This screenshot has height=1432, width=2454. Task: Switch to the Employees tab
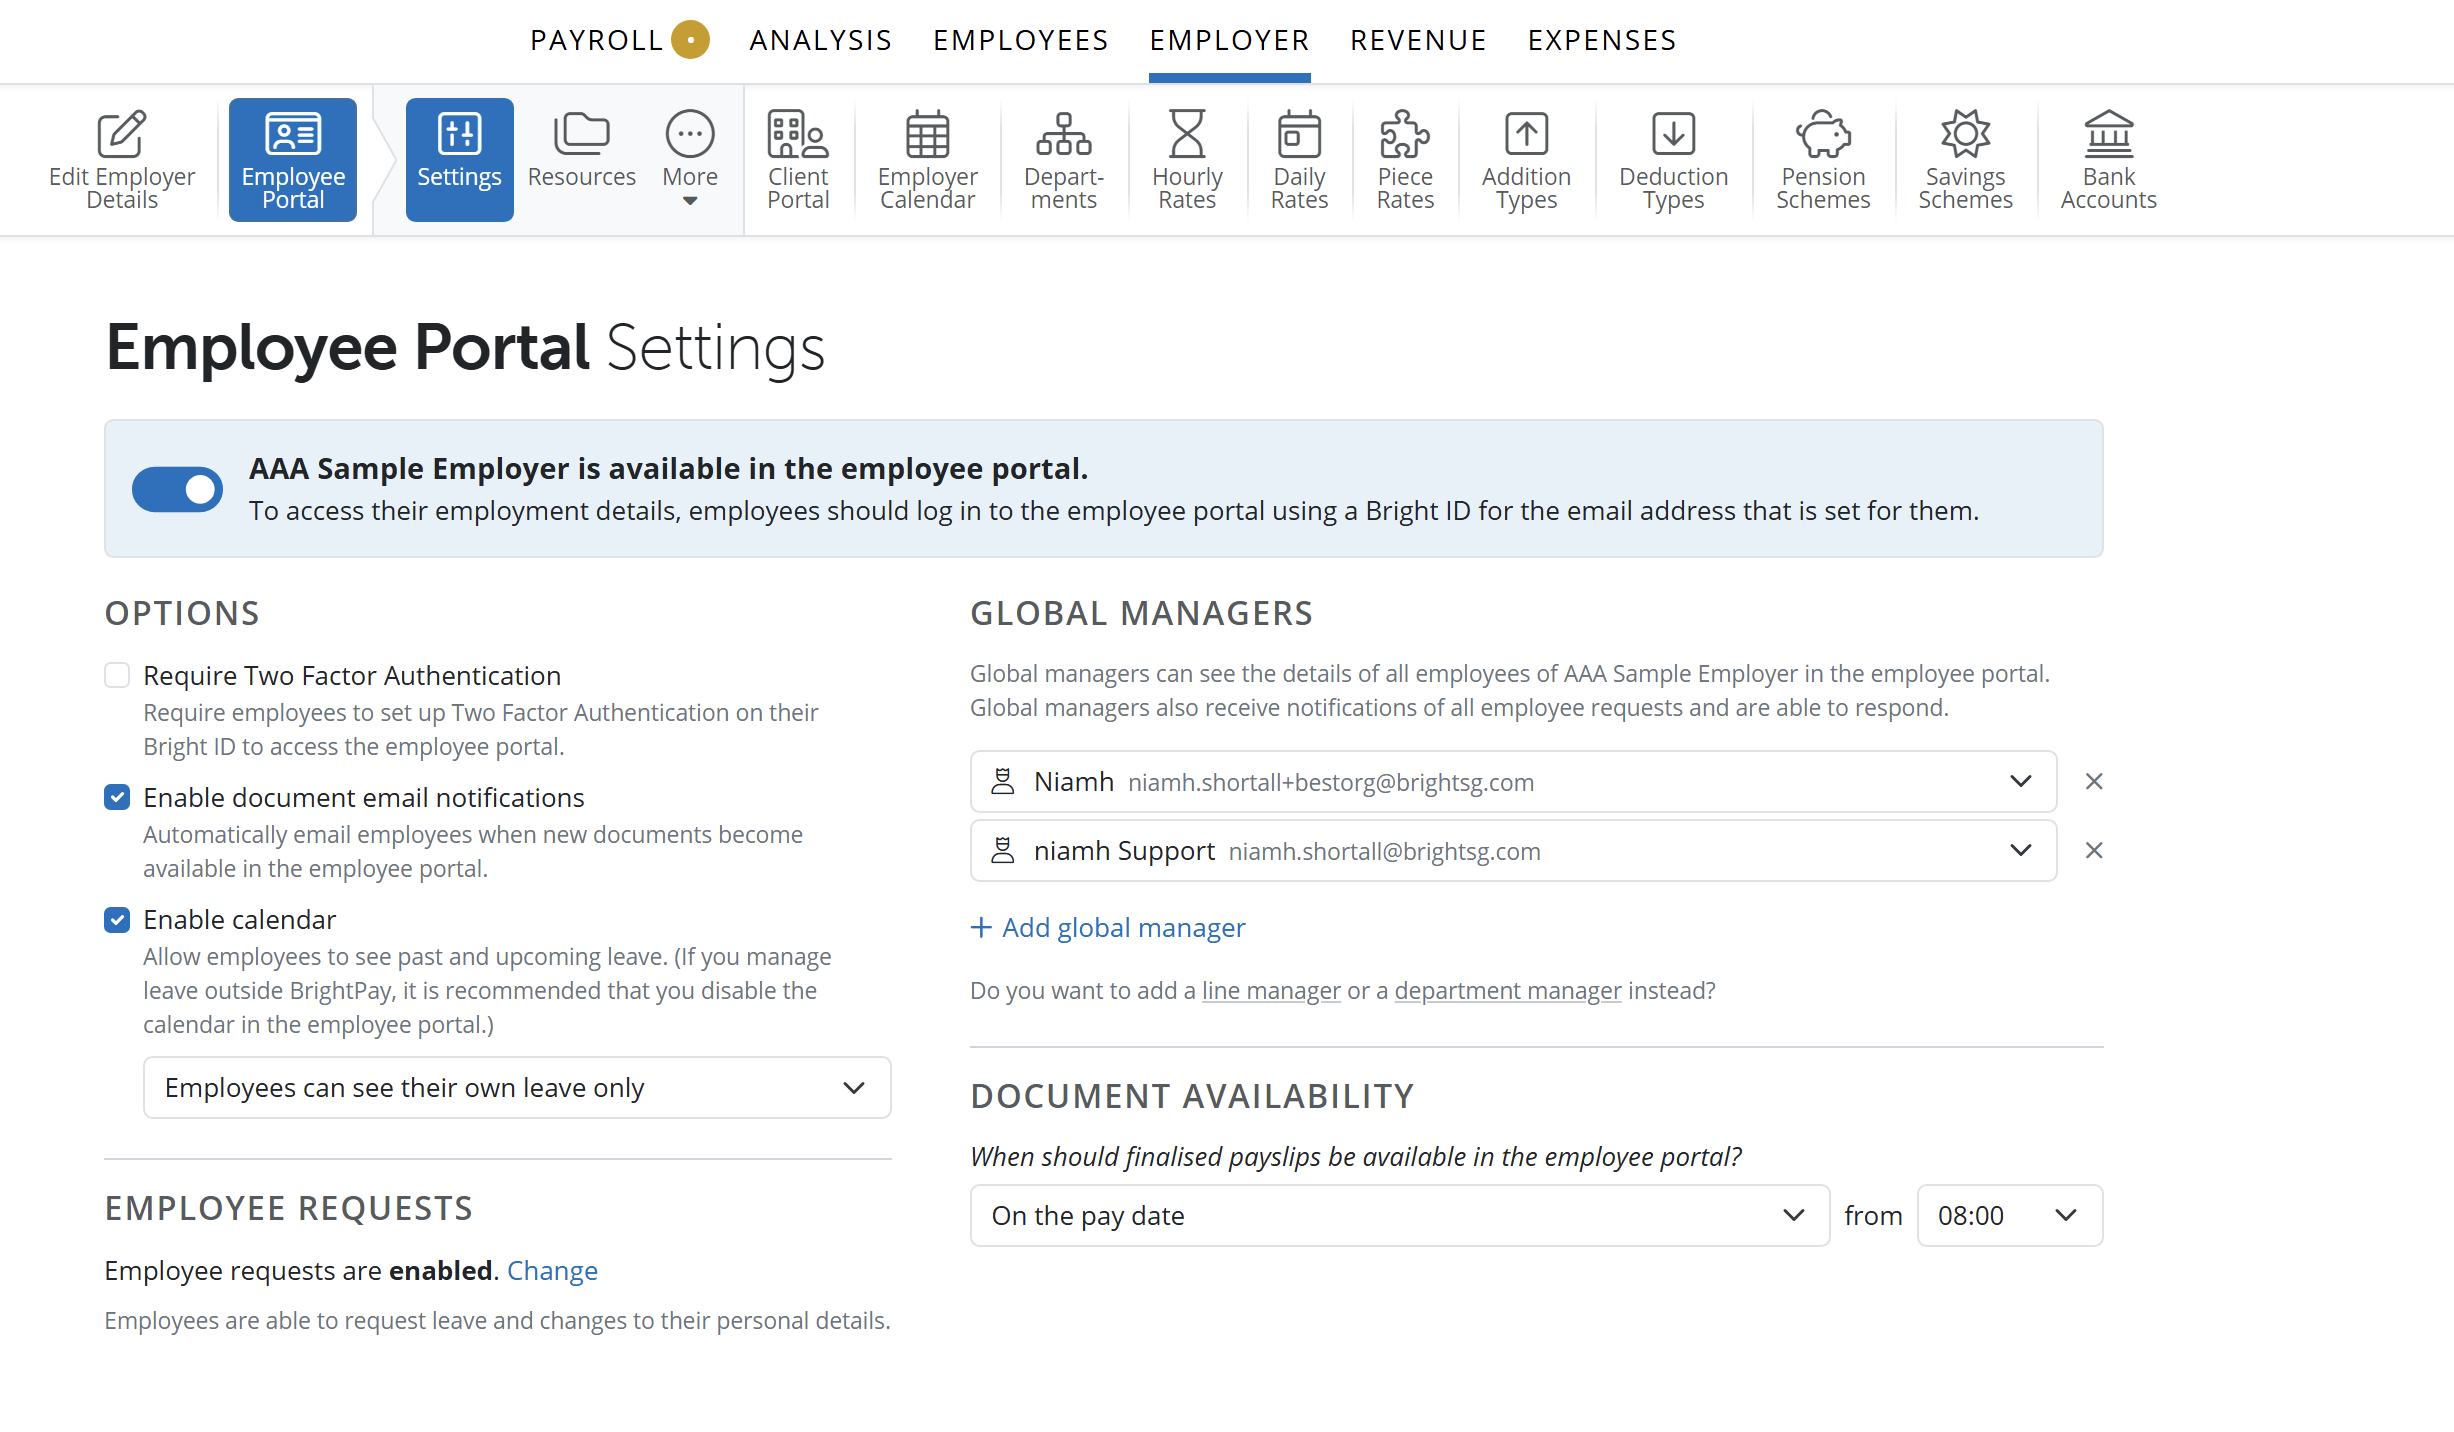click(1020, 40)
